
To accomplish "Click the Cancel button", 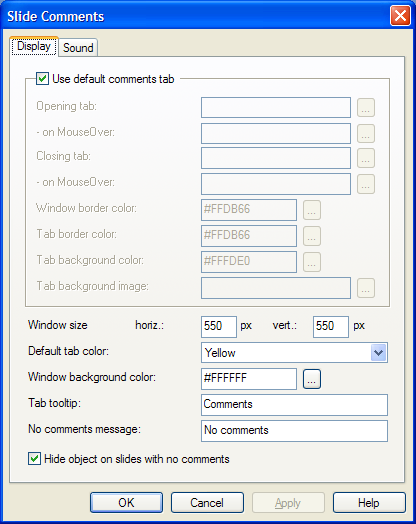I will 207,503.
